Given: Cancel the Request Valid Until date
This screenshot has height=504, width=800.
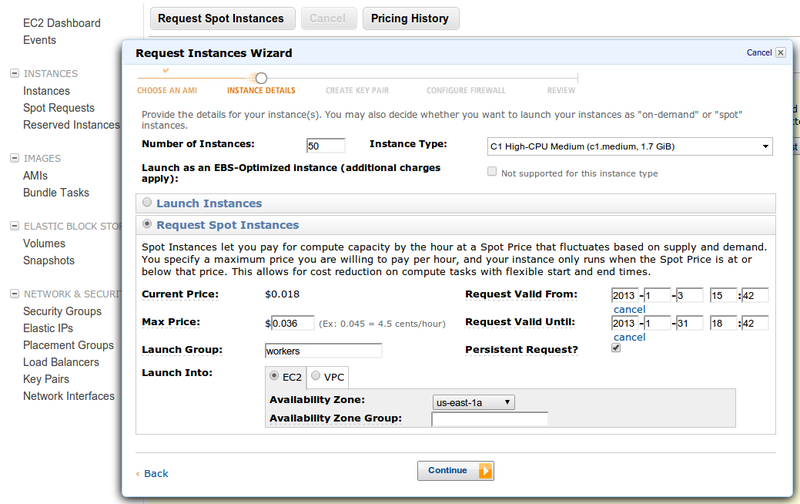Looking at the screenshot, I should pyautogui.click(x=629, y=338).
